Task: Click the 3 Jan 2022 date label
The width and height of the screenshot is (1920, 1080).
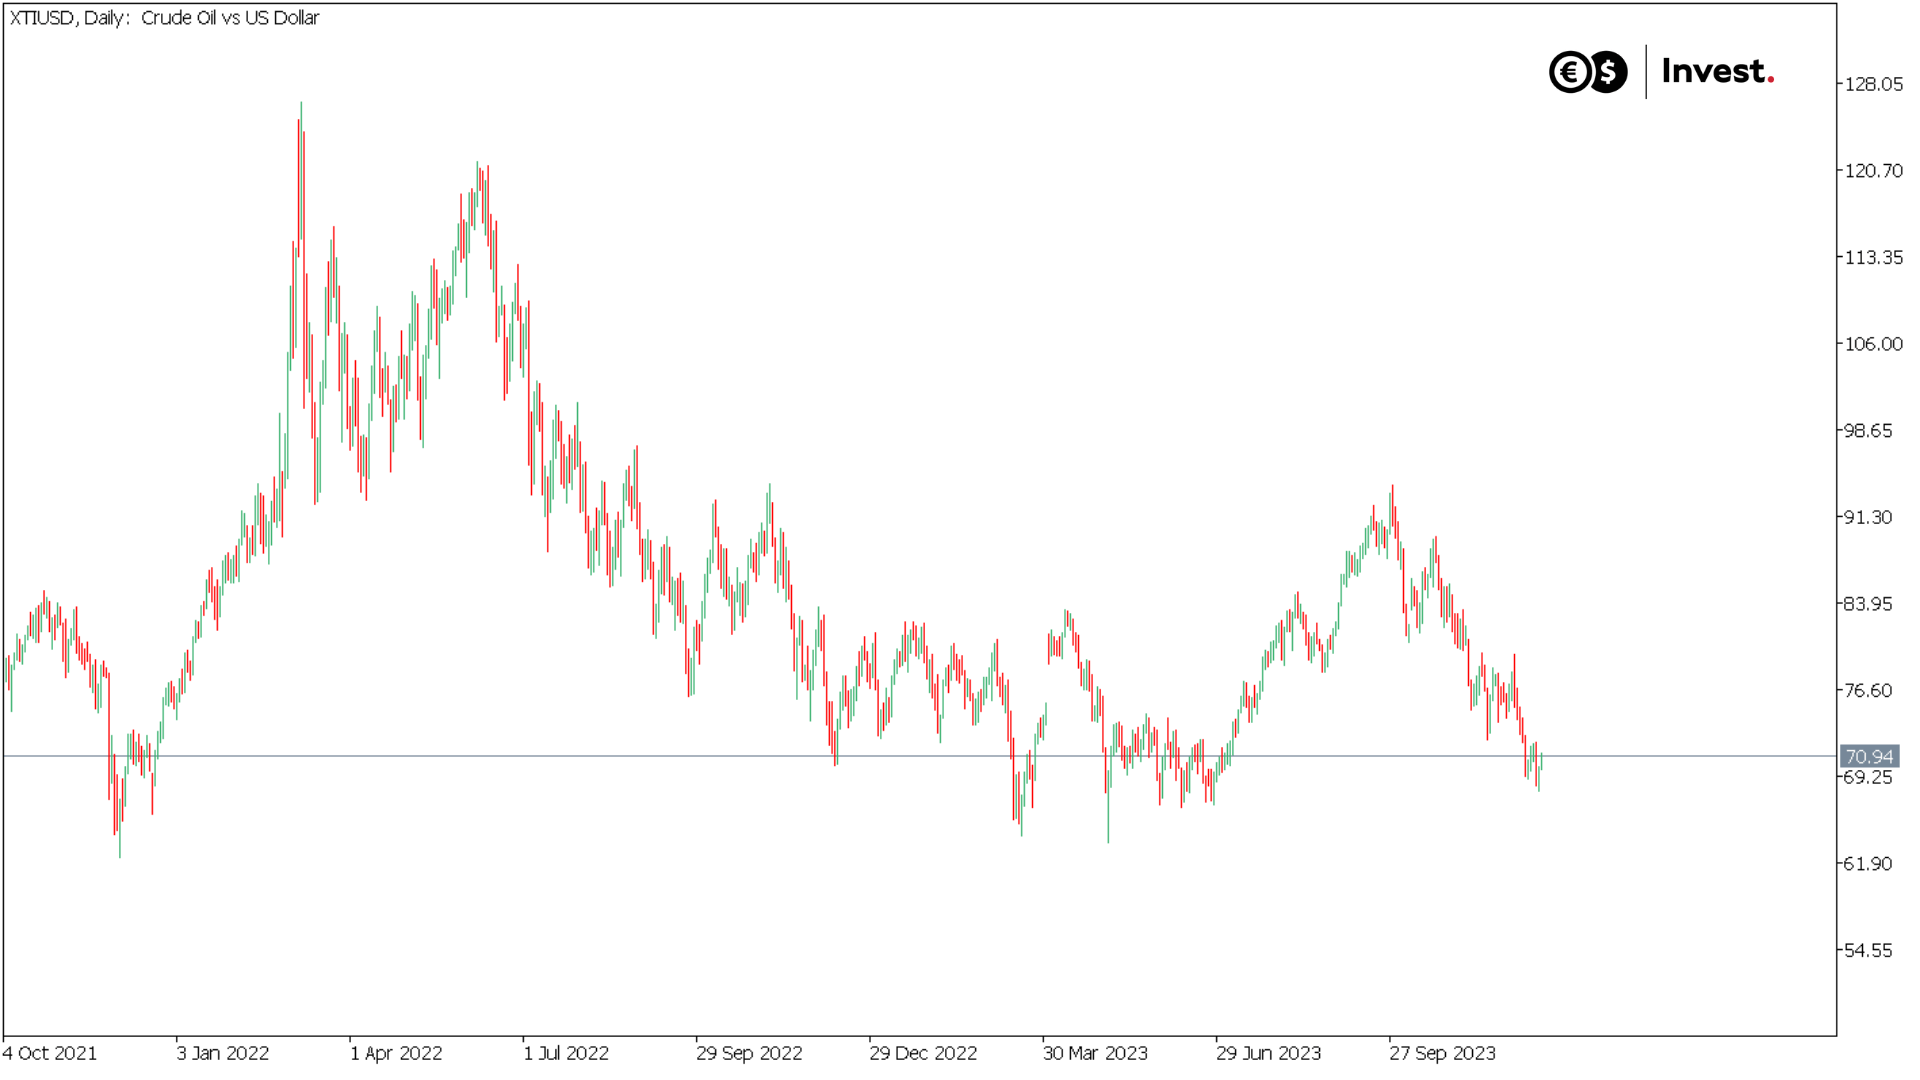Action: pyautogui.click(x=223, y=1053)
